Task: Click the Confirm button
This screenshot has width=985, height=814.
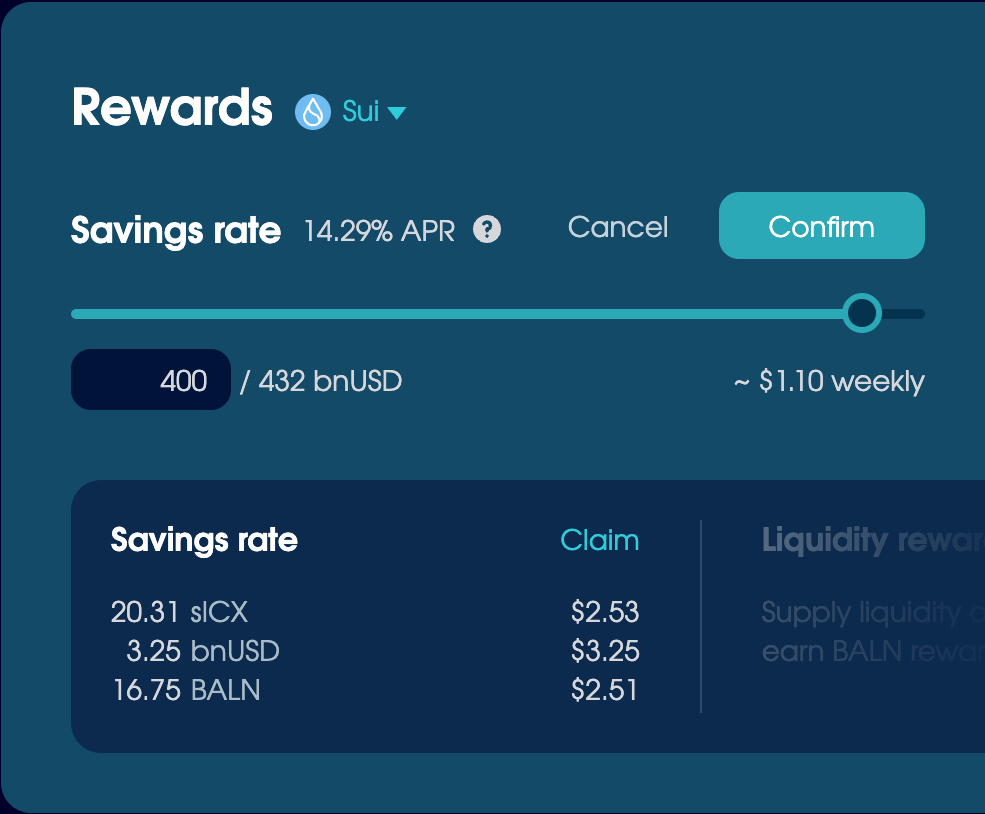Action: (821, 226)
